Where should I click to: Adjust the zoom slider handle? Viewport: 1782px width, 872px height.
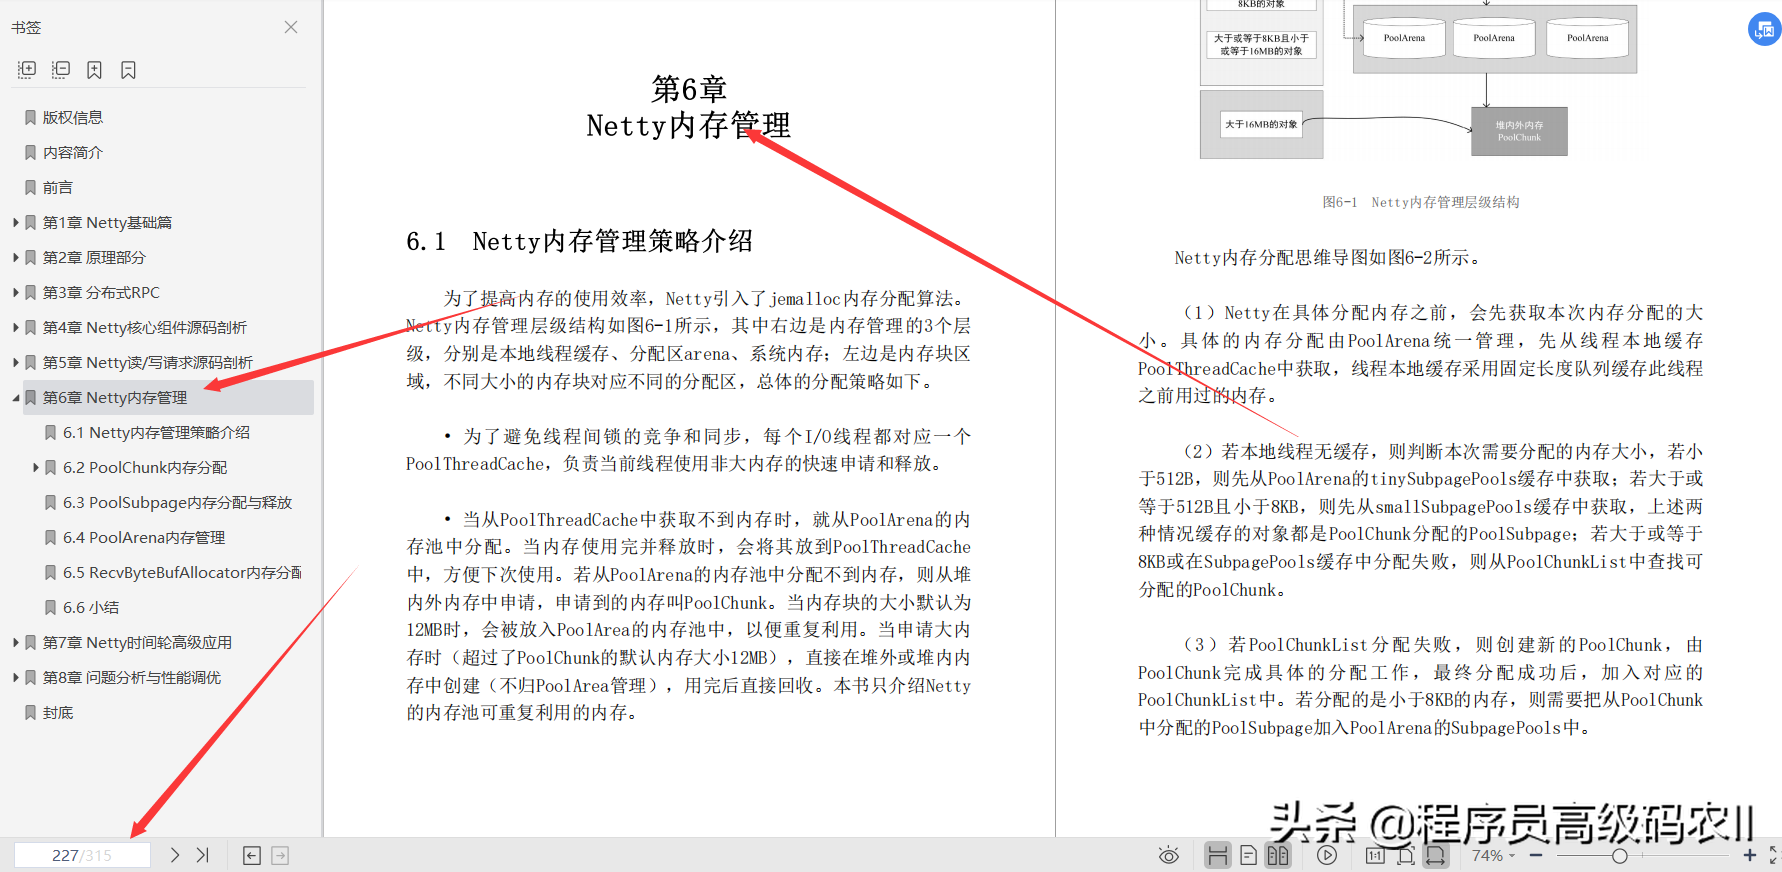pyautogui.click(x=1620, y=855)
